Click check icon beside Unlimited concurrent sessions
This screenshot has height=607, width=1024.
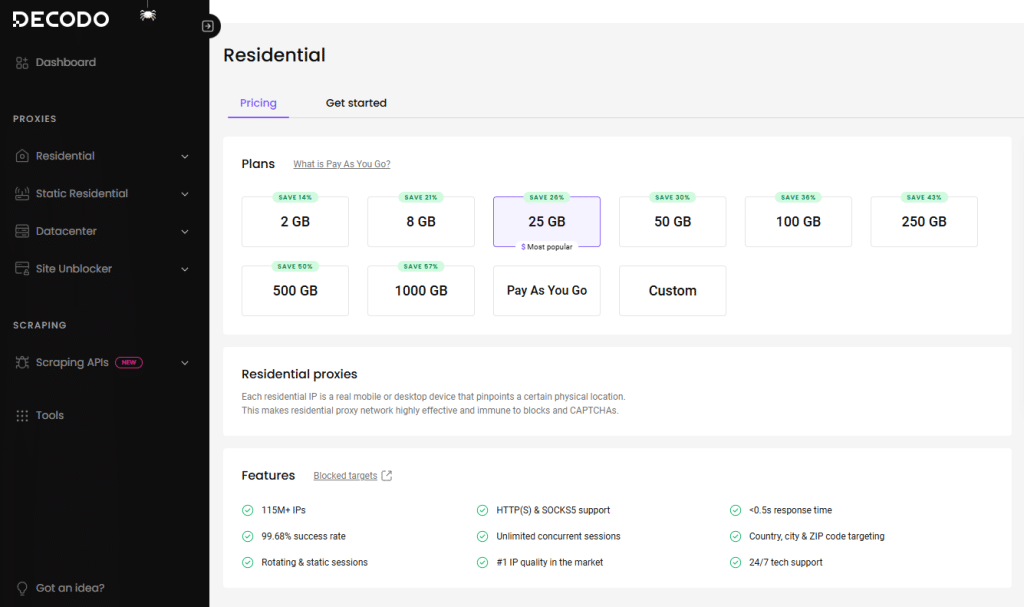tap(483, 536)
